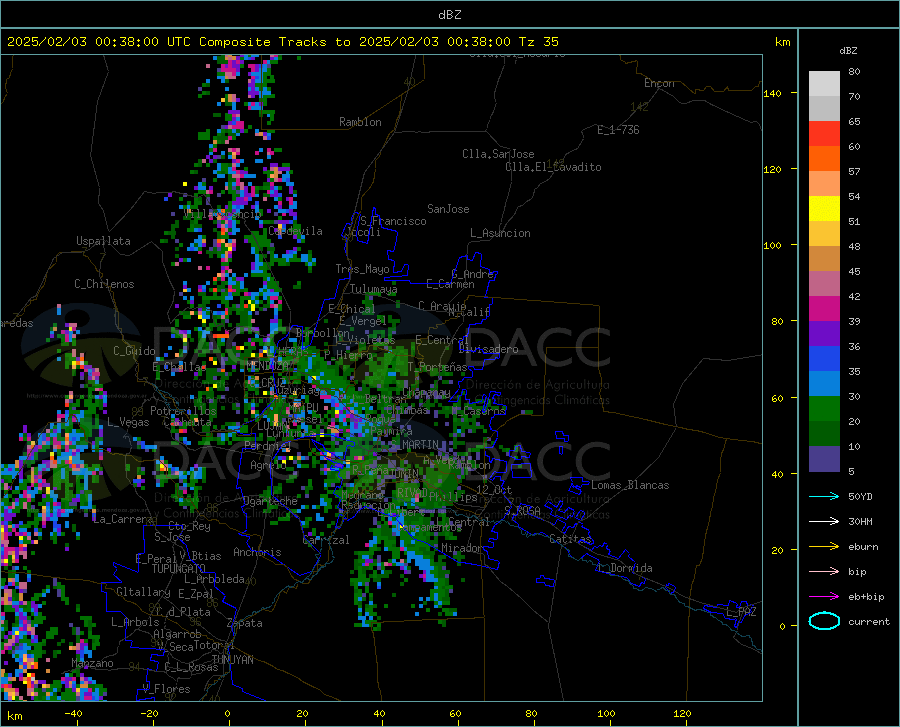Click the 'L_Dormida' map label
The width and height of the screenshot is (900, 727).
pos(625,568)
